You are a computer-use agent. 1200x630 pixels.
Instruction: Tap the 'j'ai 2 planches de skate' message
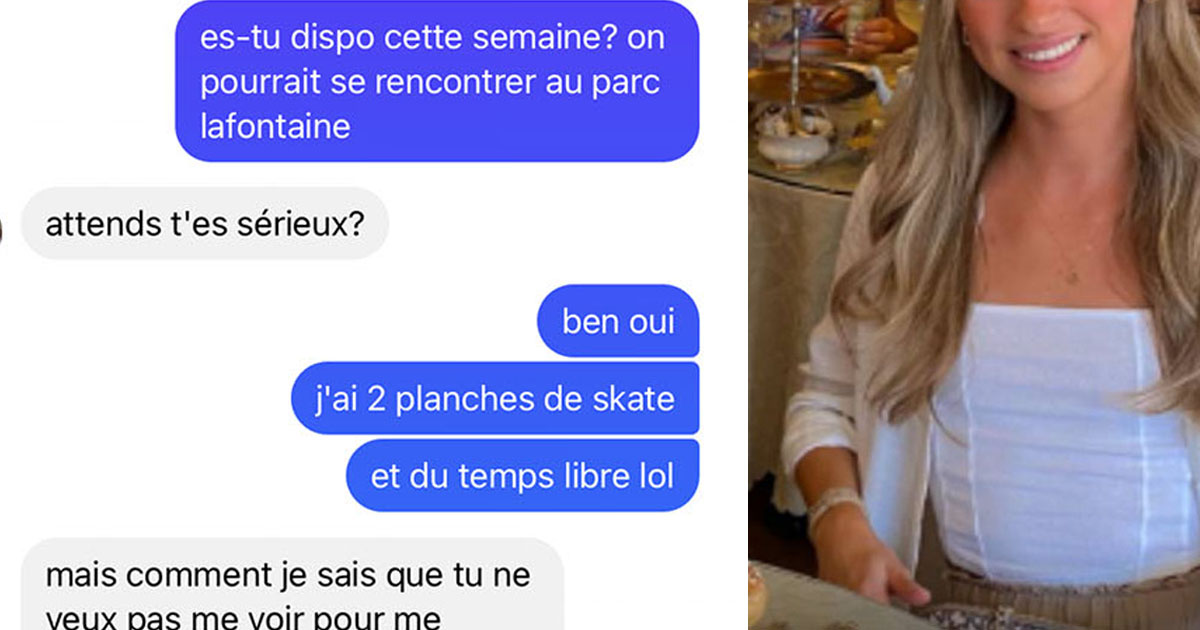pyautogui.click(x=494, y=398)
